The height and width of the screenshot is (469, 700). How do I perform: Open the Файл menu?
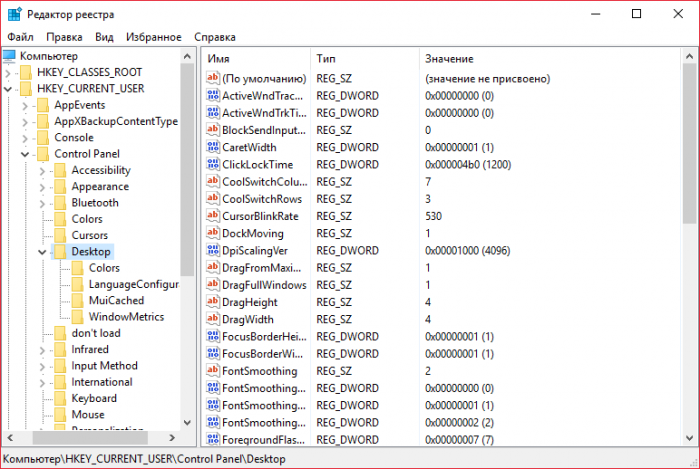pos(21,37)
